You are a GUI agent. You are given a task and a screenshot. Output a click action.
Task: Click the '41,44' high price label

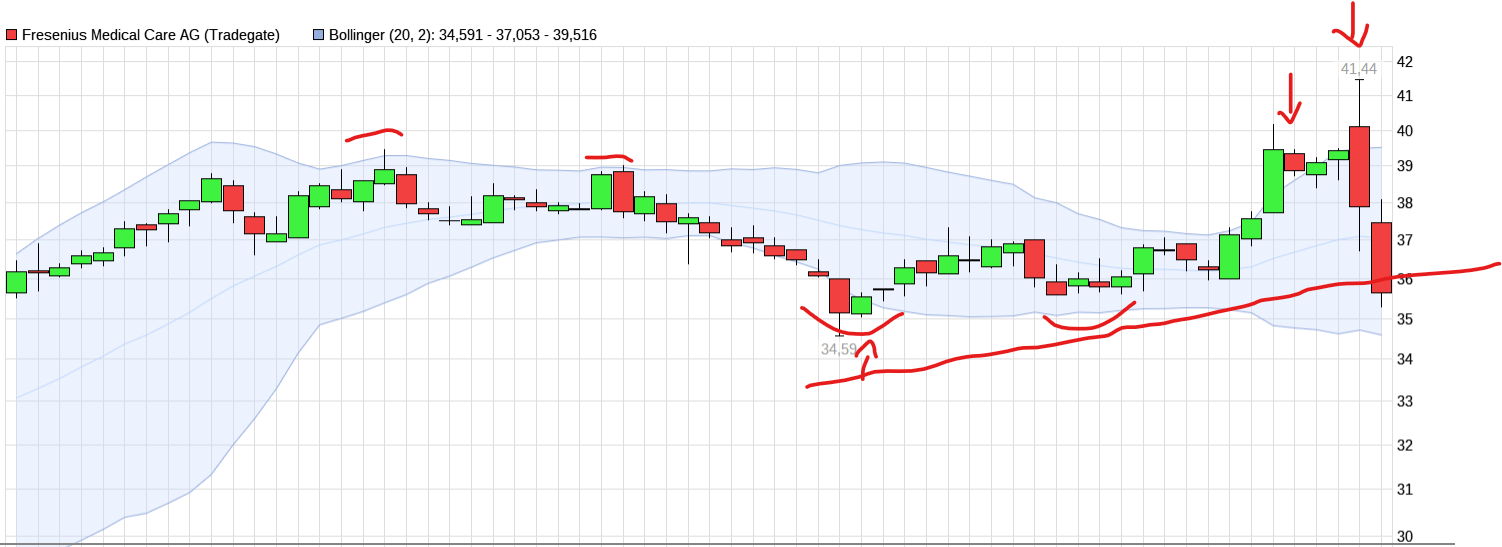(1359, 69)
